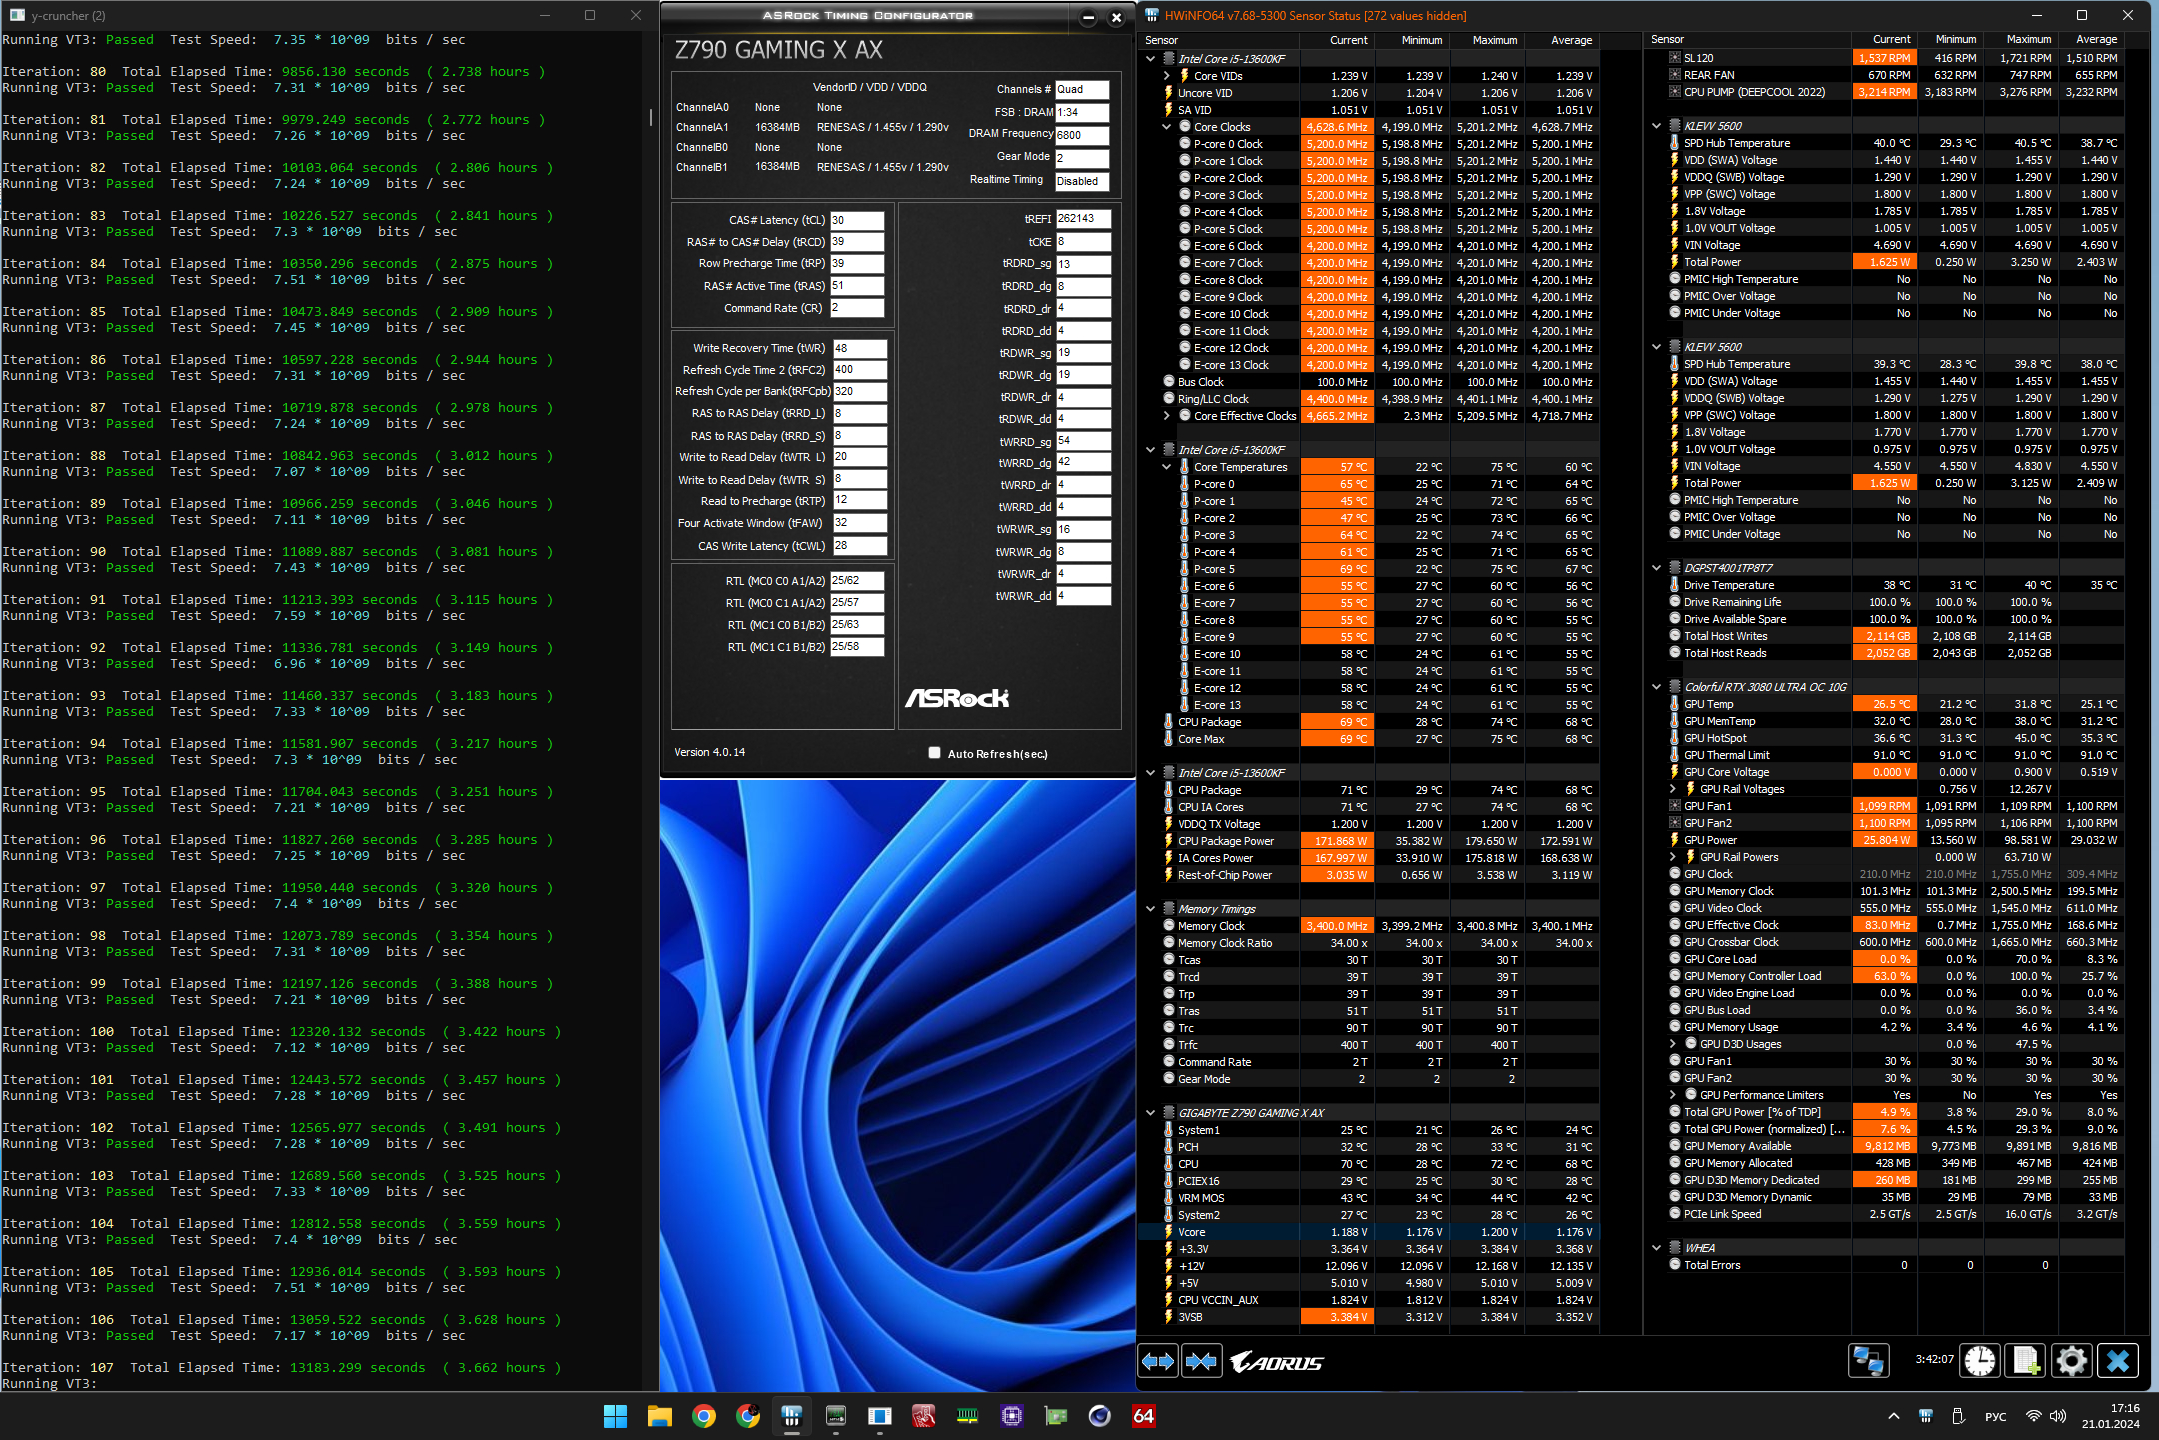This screenshot has height=1440, width=2159.
Task: Show hidden system tray icons chevron
Action: [1893, 1416]
